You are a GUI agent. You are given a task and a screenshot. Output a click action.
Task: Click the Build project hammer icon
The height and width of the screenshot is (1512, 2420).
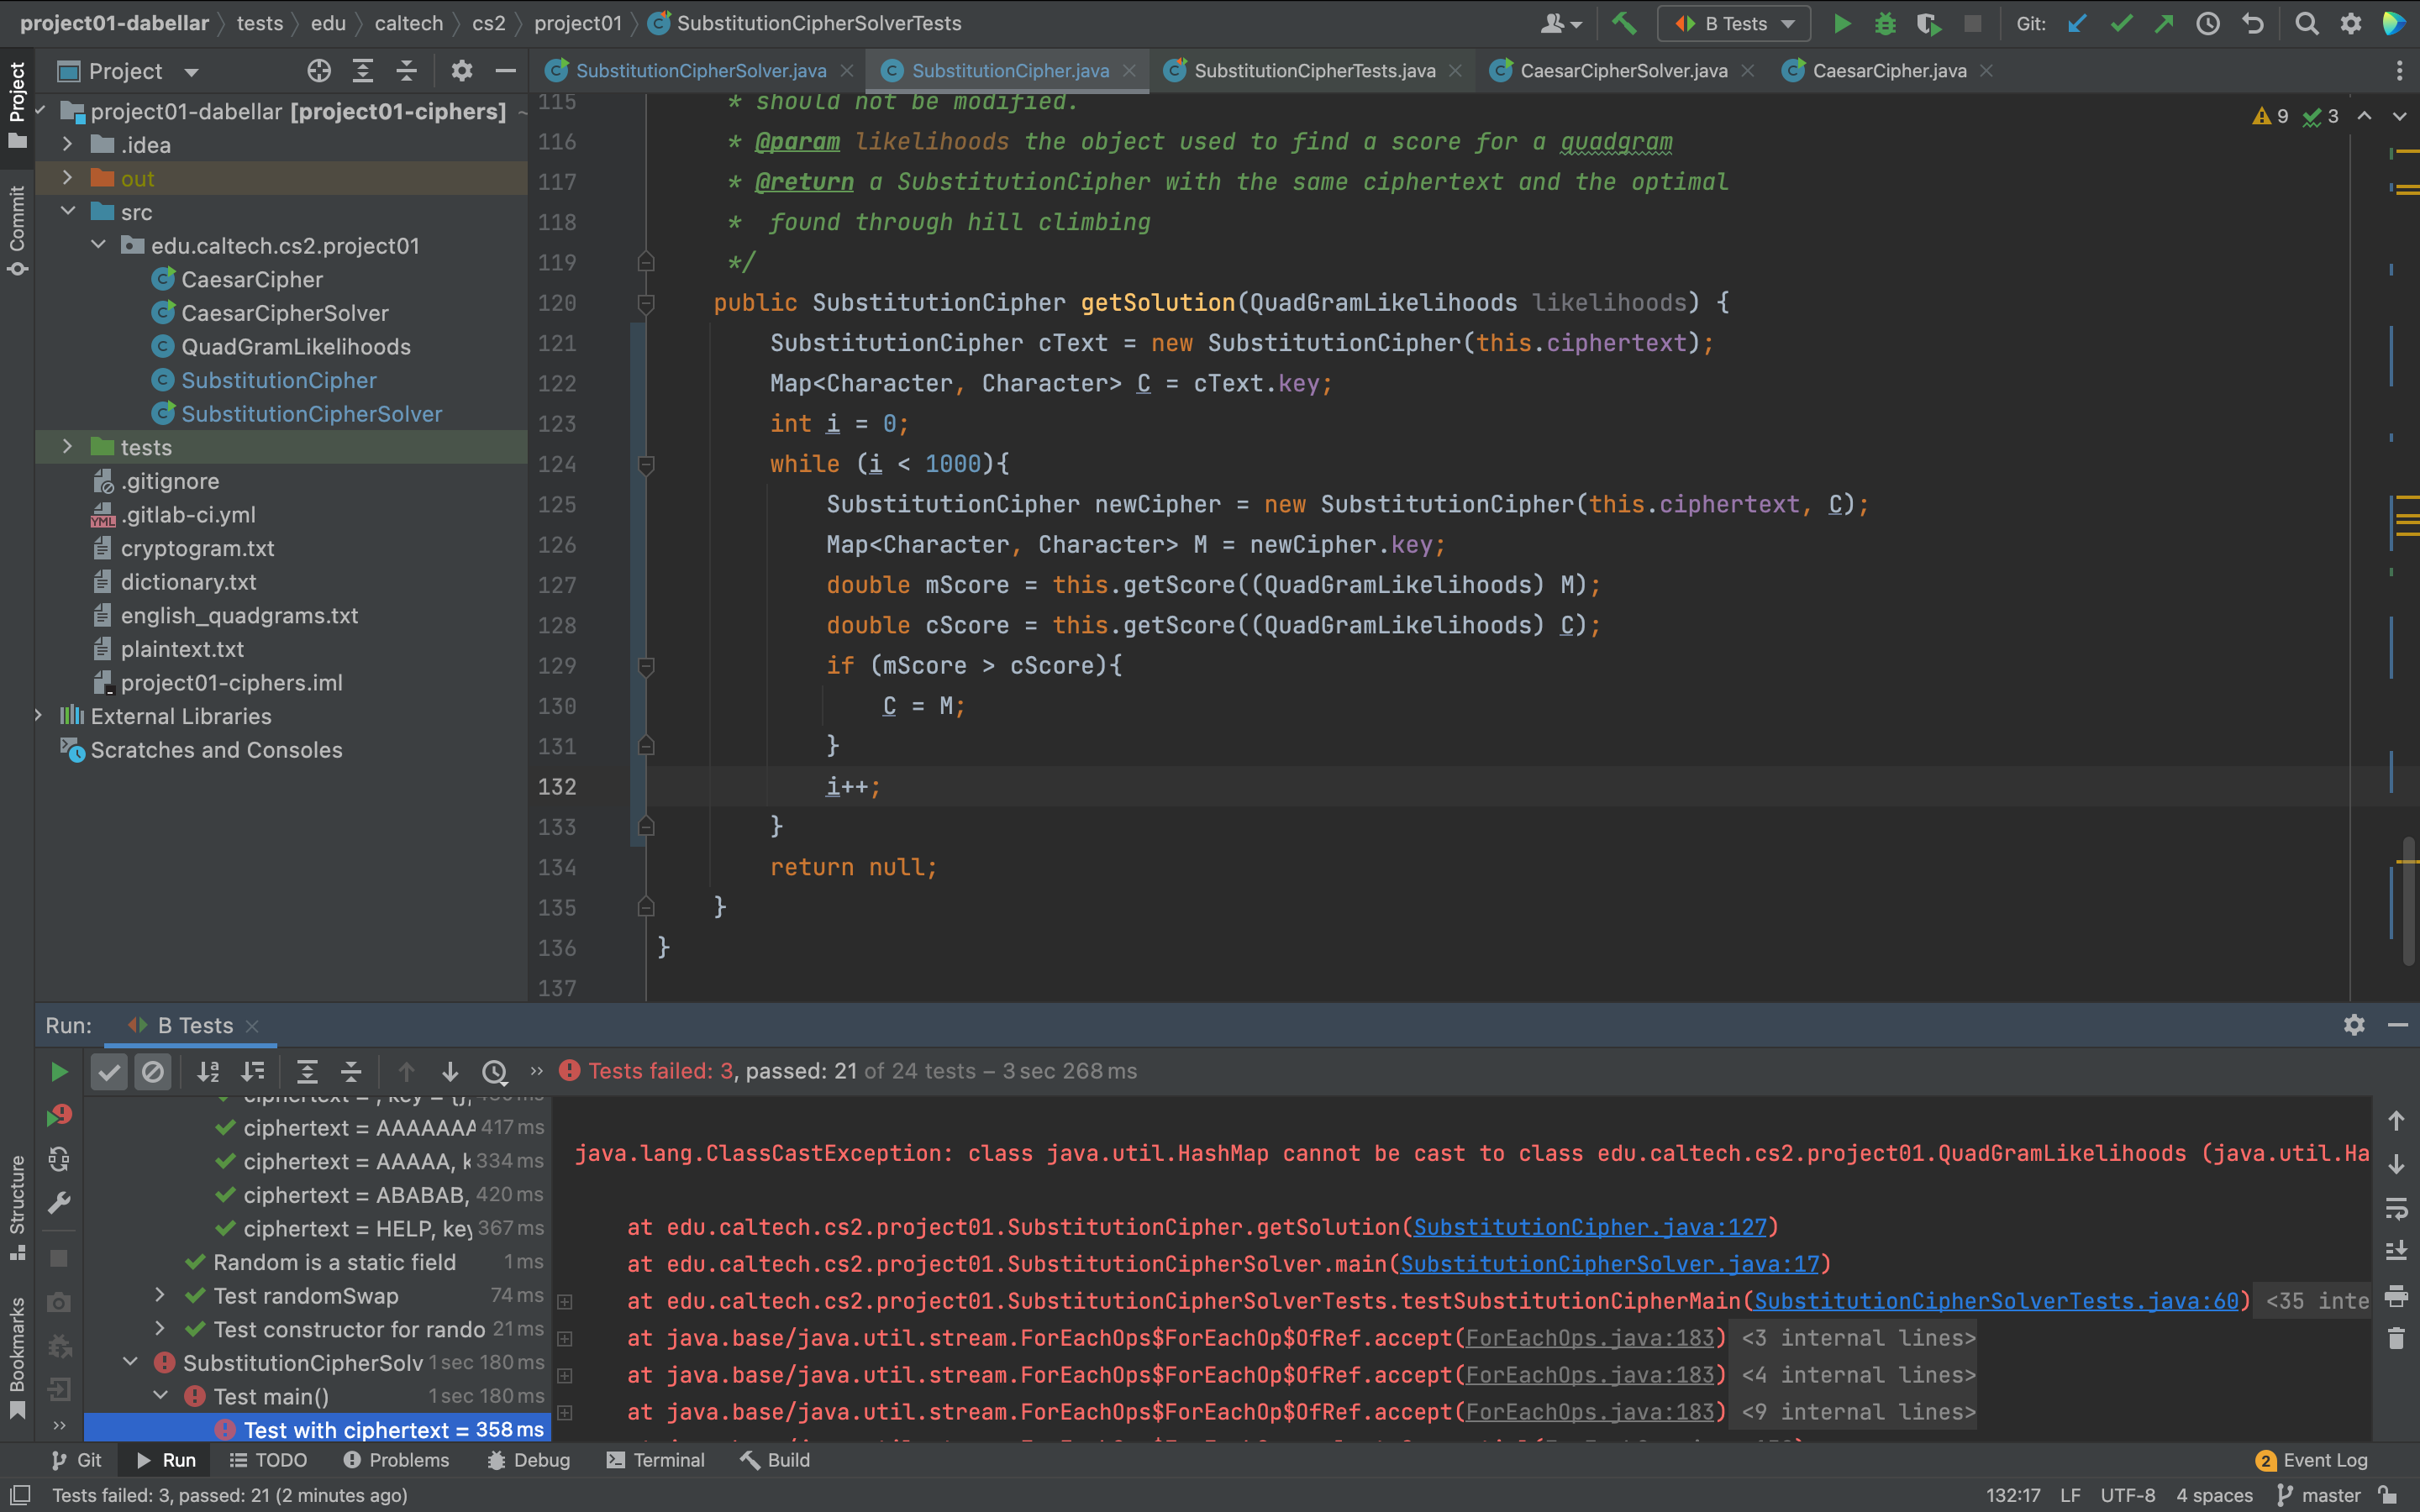point(1624,23)
